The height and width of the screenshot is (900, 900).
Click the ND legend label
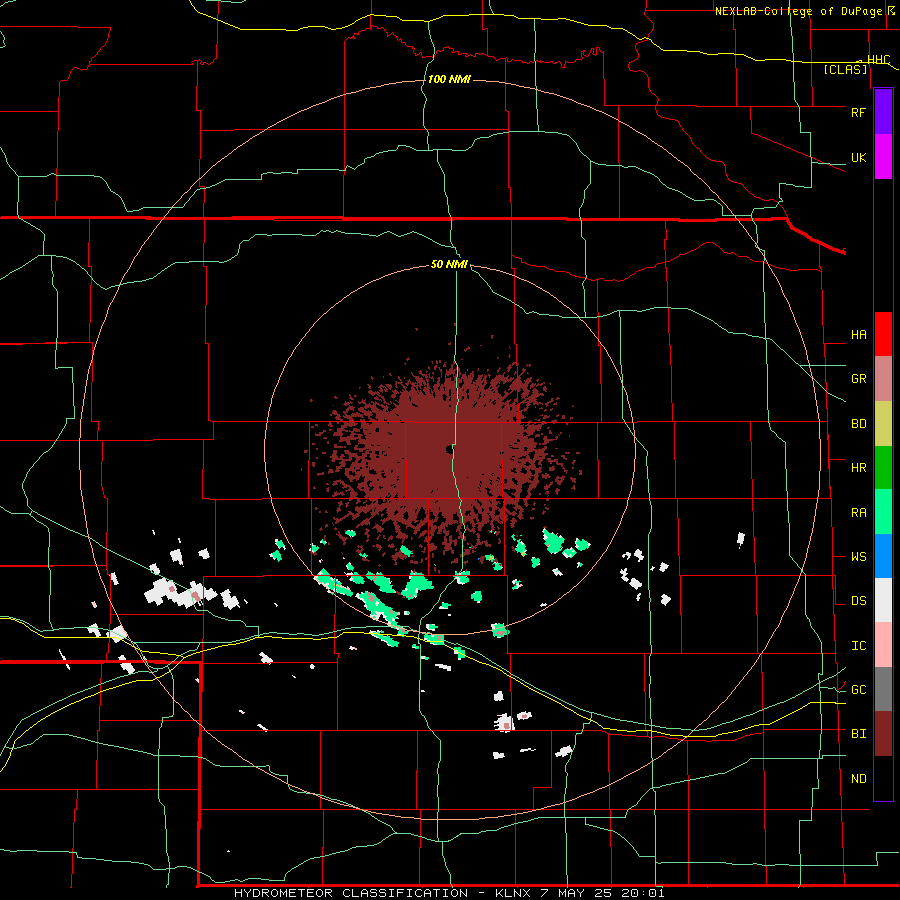(858, 779)
